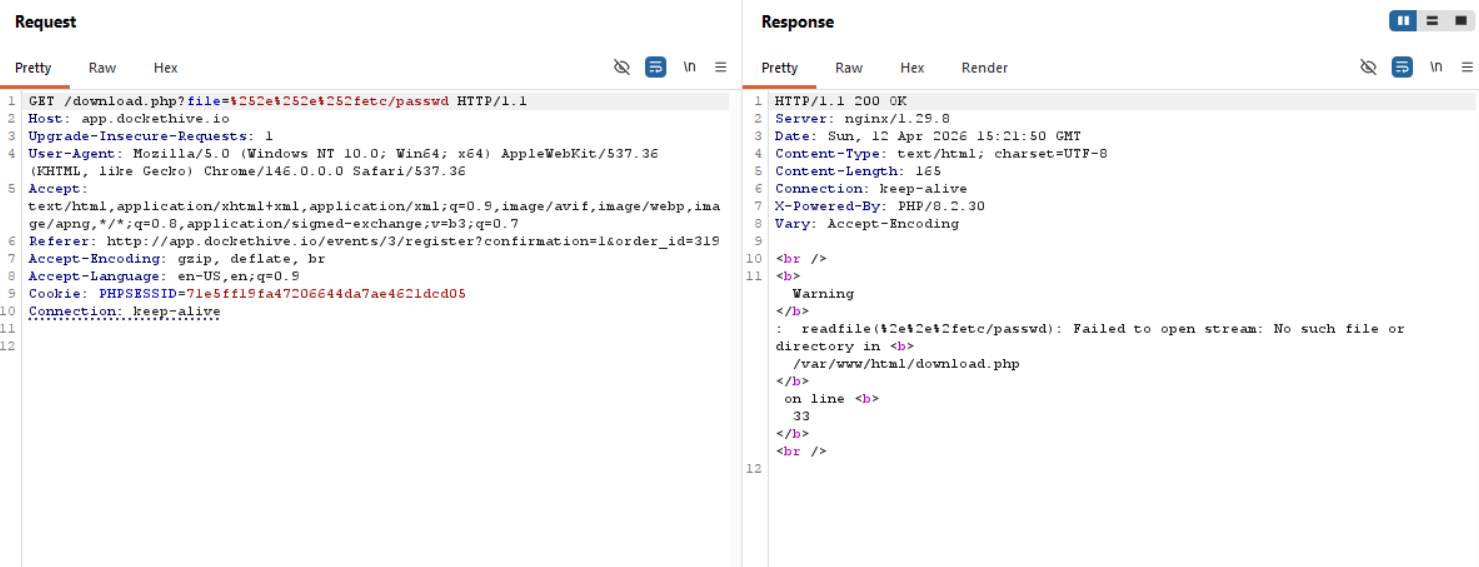
Task: Switch to the Raw tab in Response
Action: [x=848, y=68]
